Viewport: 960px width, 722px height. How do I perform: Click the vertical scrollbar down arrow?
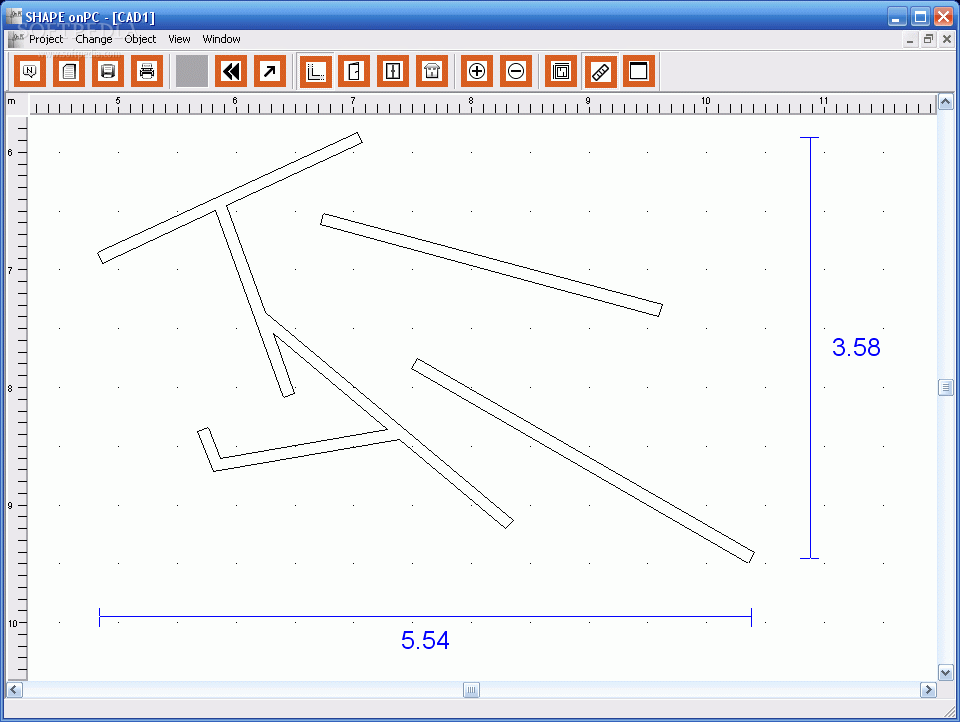(x=945, y=672)
